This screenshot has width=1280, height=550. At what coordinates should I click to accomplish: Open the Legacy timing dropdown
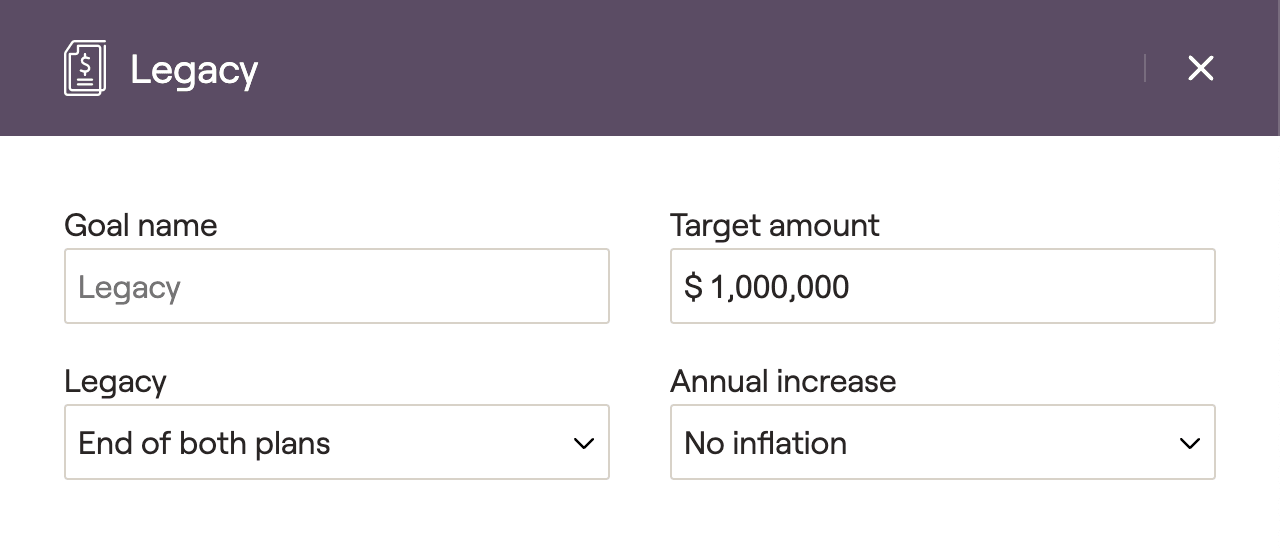[x=336, y=442]
